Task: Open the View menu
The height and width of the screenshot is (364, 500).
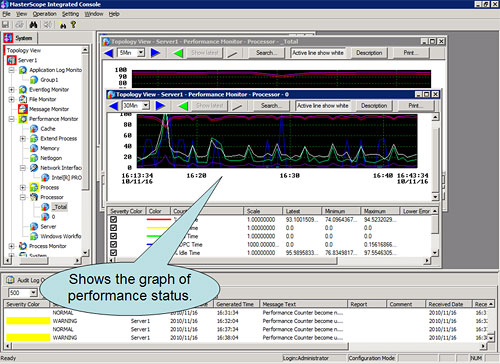Action: click(21, 14)
